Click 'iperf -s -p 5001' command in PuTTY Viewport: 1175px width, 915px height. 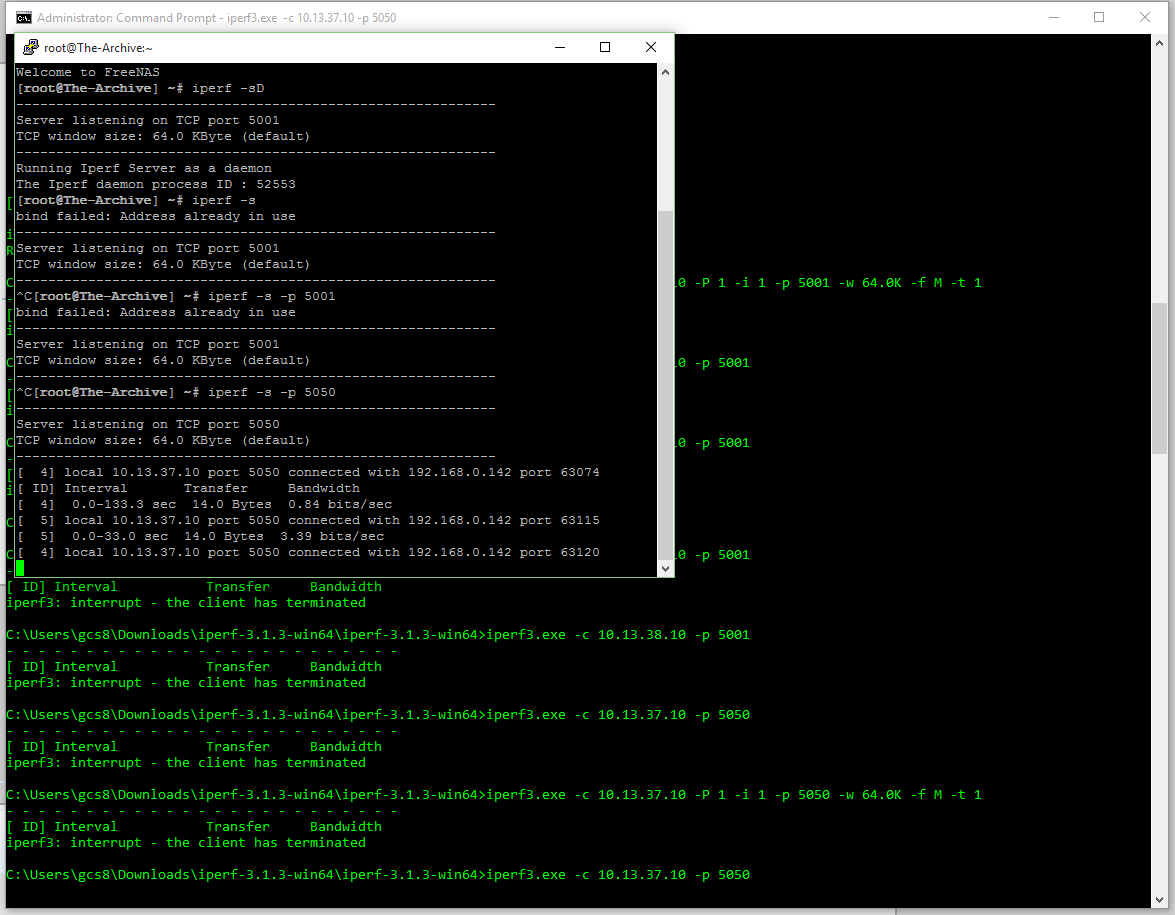click(271, 296)
